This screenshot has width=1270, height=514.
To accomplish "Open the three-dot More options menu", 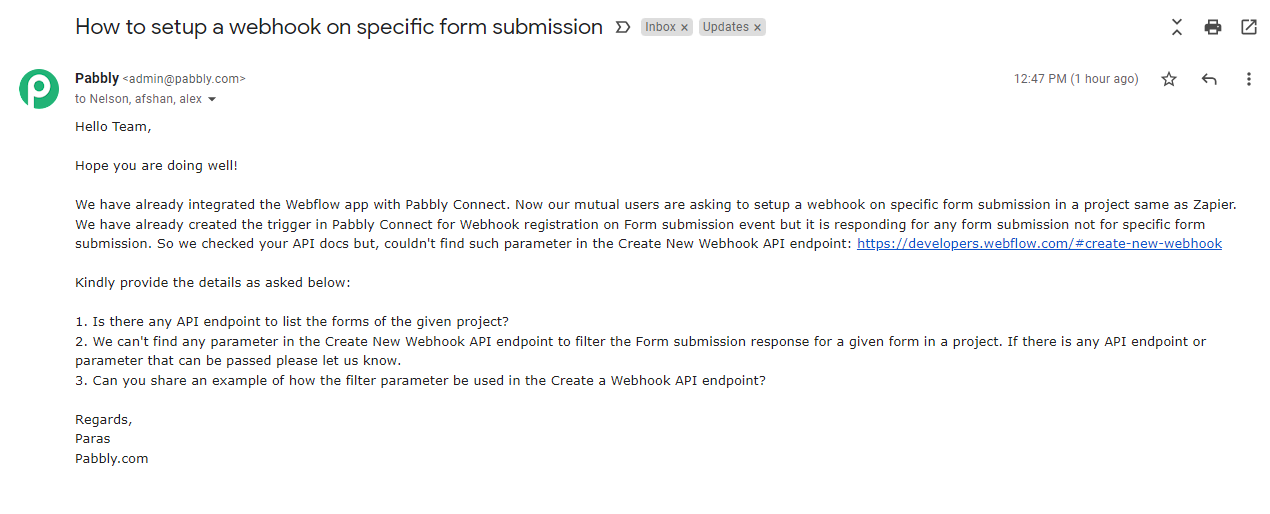I will coord(1249,79).
